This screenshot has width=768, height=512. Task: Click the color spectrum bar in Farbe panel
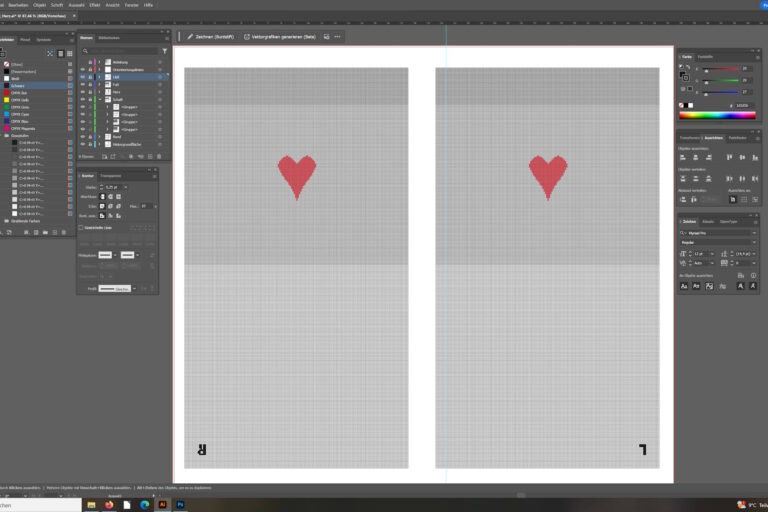click(717, 116)
